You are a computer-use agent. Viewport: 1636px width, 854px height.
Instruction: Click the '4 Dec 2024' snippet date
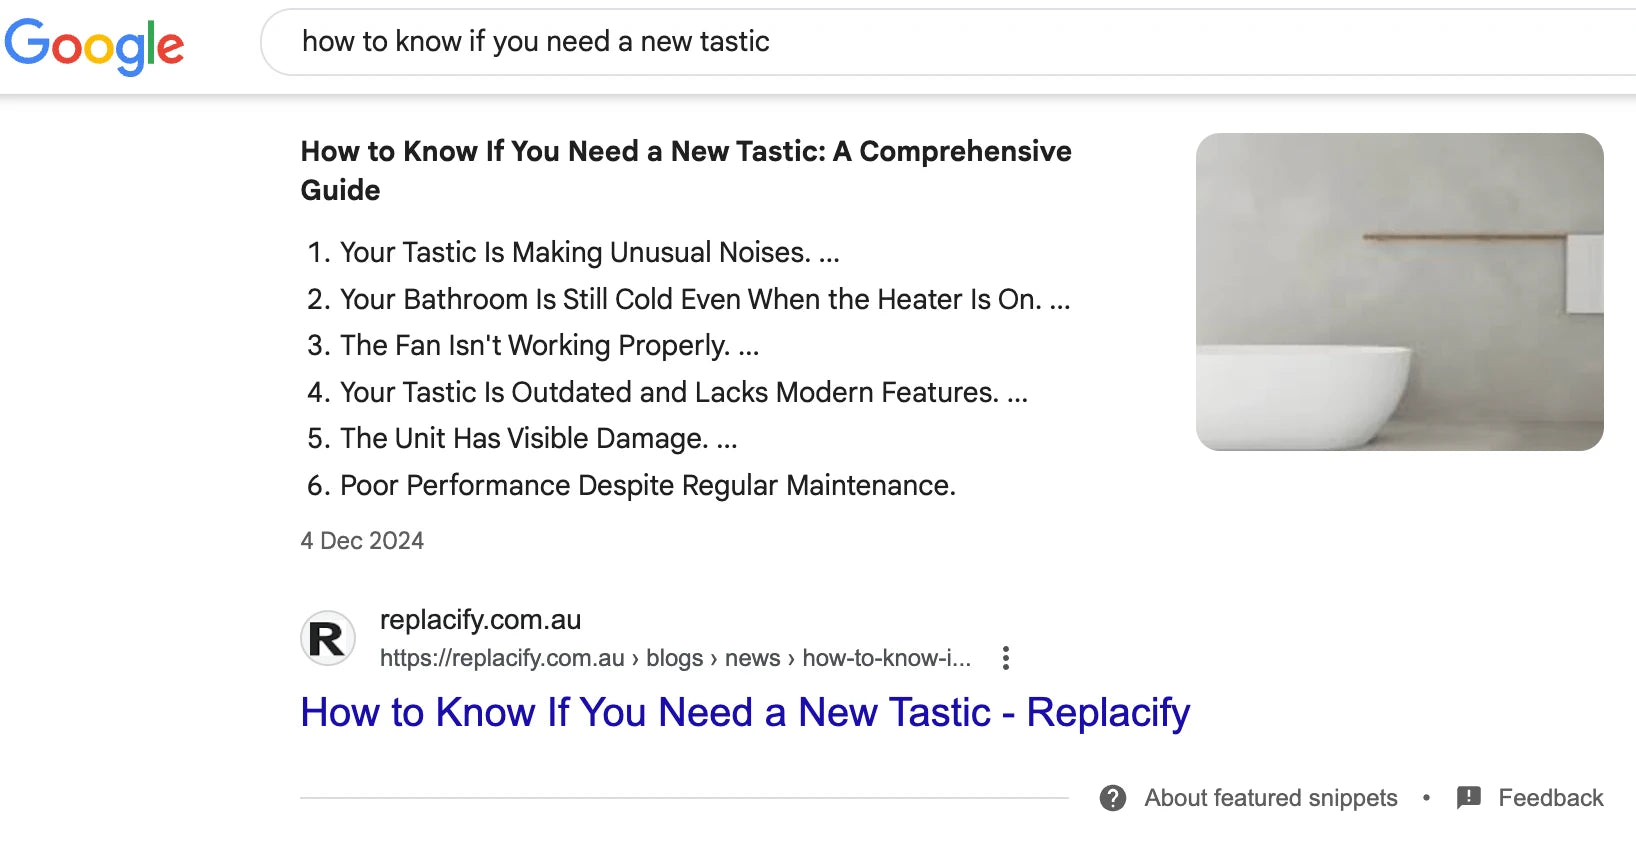362,541
